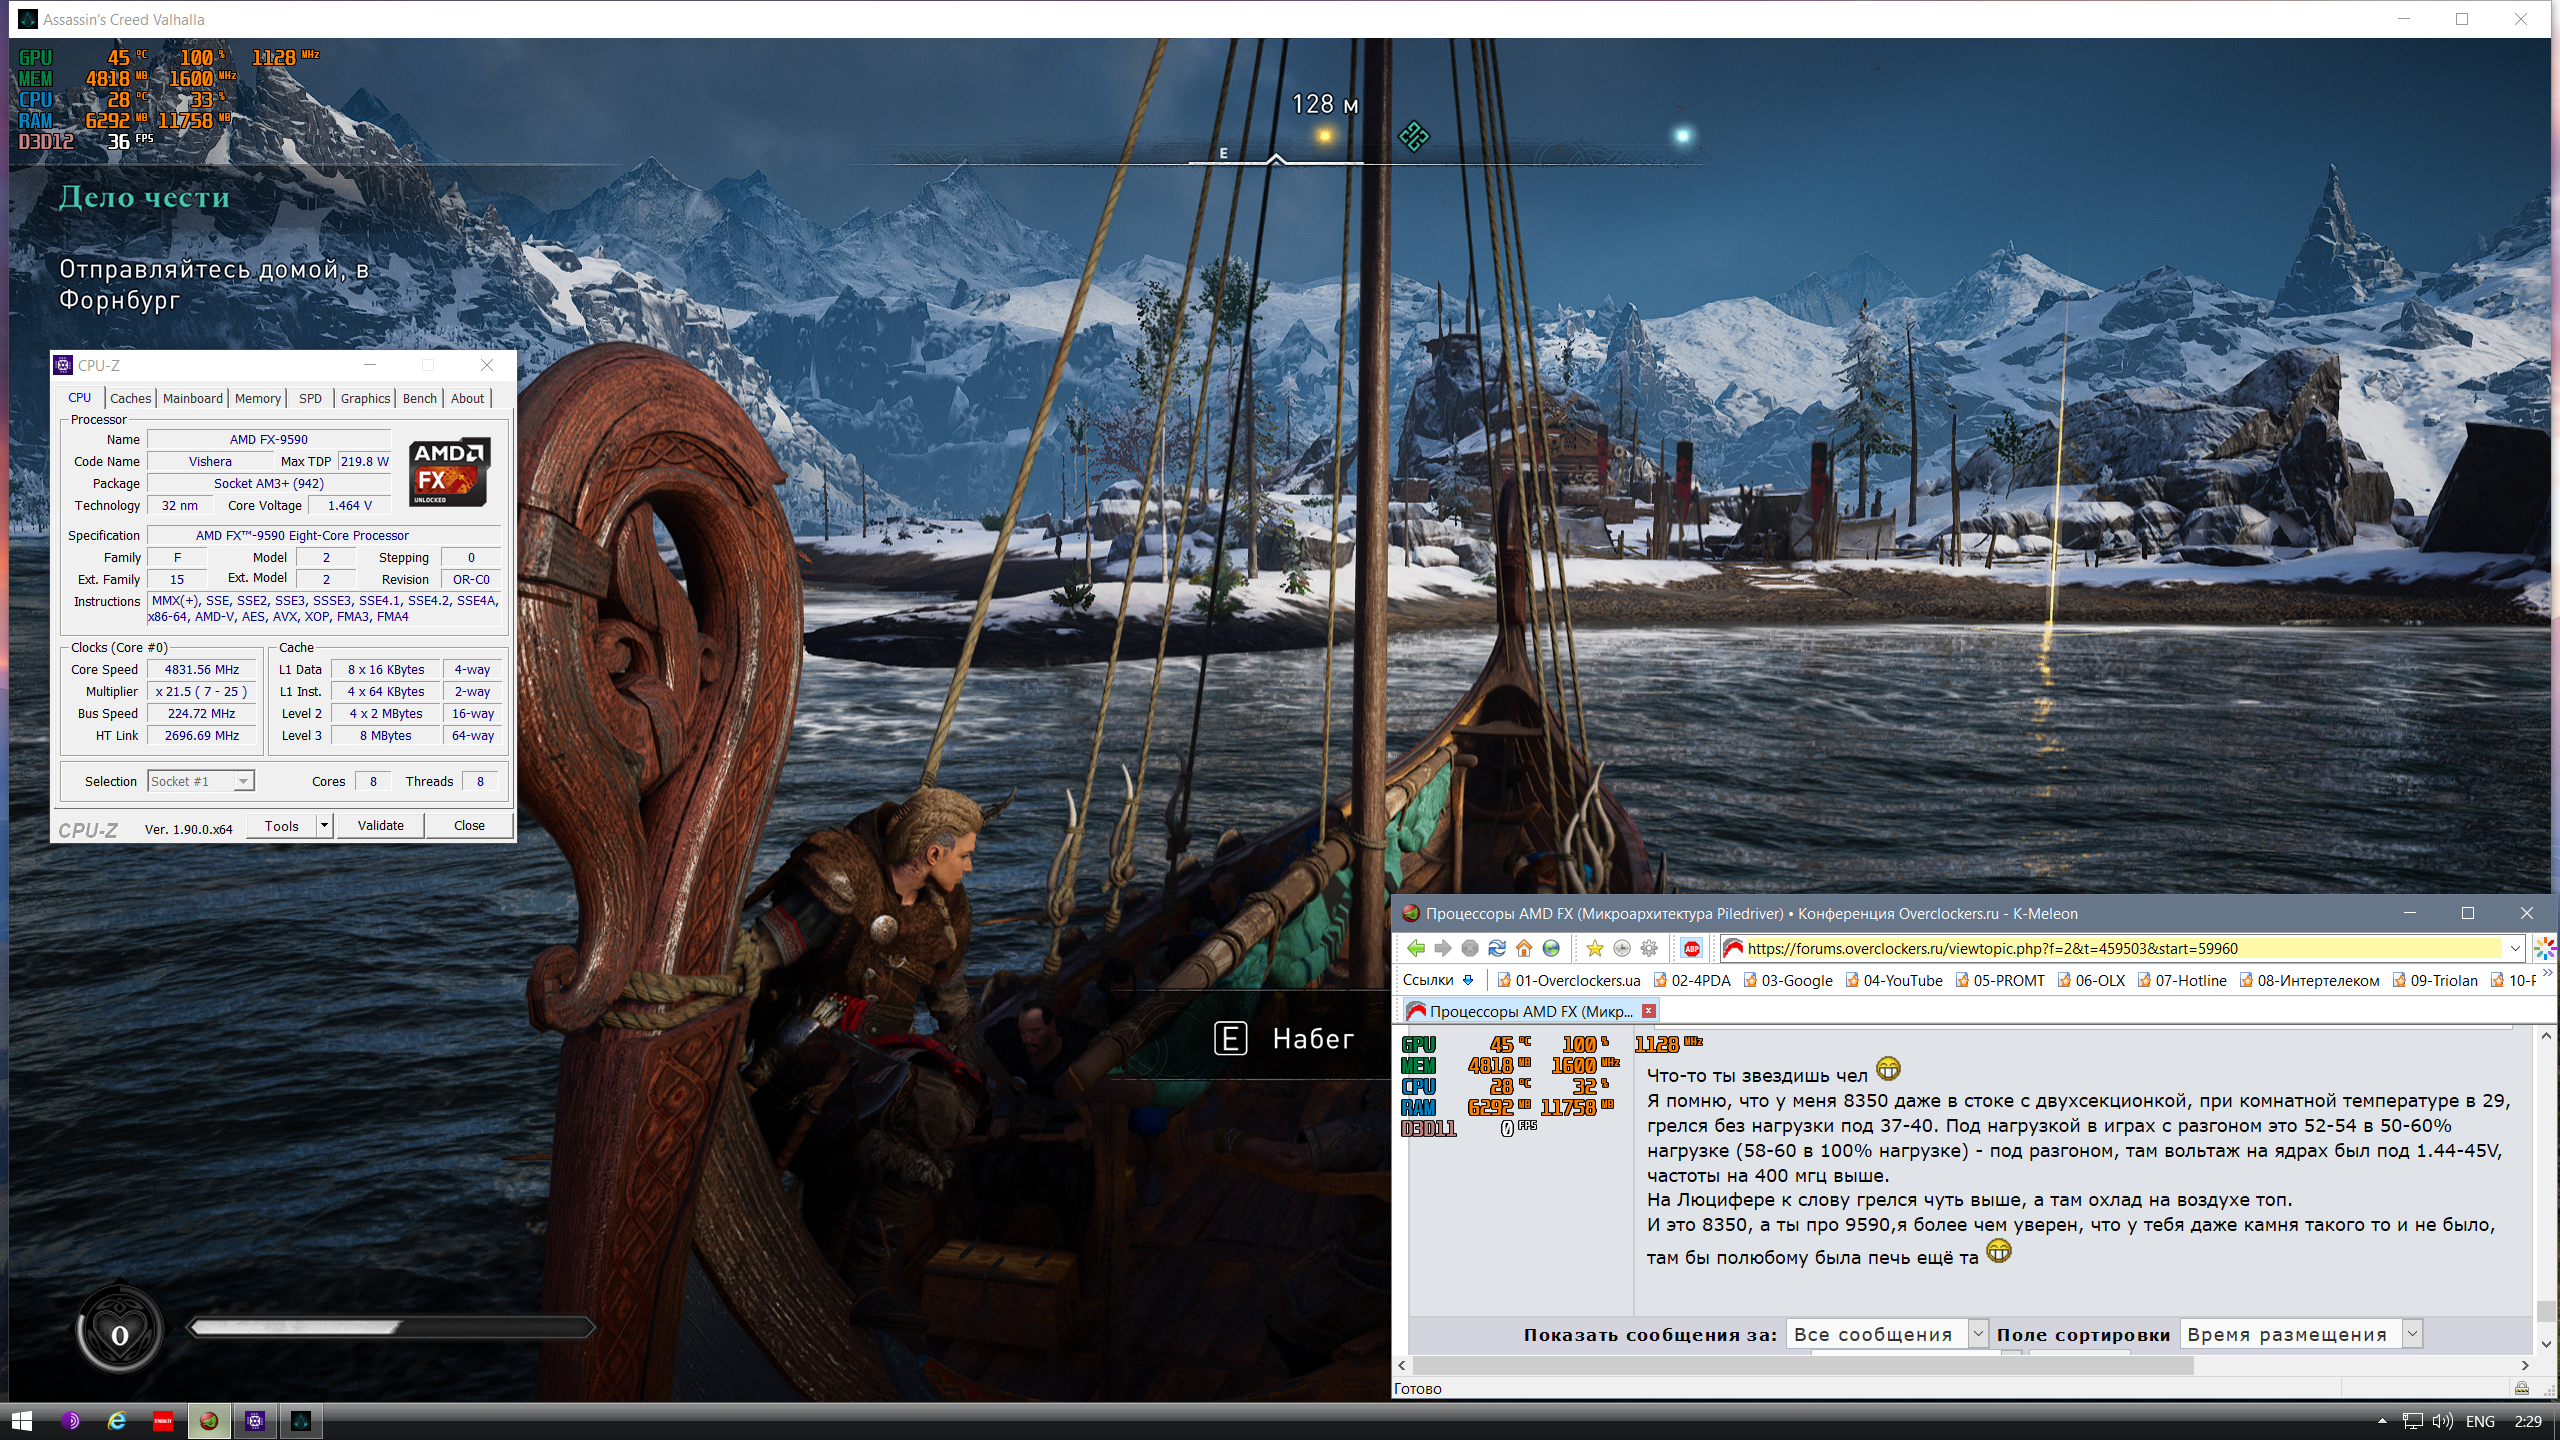Click the ABP ad blocker icon
Image resolution: width=2560 pixels, height=1440 pixels.
click(x=1692, y=948)
